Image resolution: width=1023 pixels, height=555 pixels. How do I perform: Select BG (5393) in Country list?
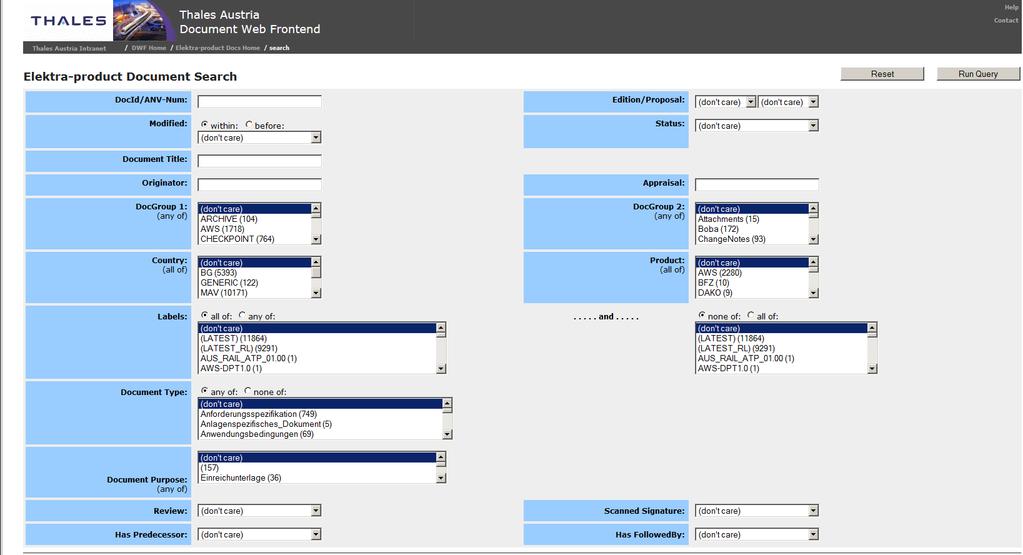coord(254,273)
